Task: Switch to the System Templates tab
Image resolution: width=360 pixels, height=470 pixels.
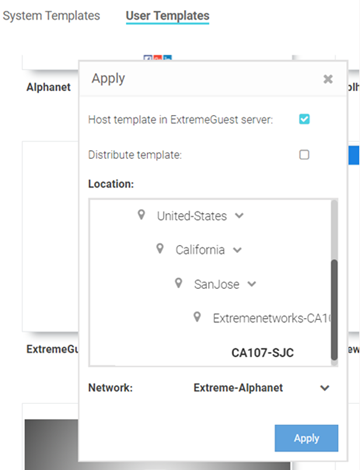Action: tap(51, 16)
